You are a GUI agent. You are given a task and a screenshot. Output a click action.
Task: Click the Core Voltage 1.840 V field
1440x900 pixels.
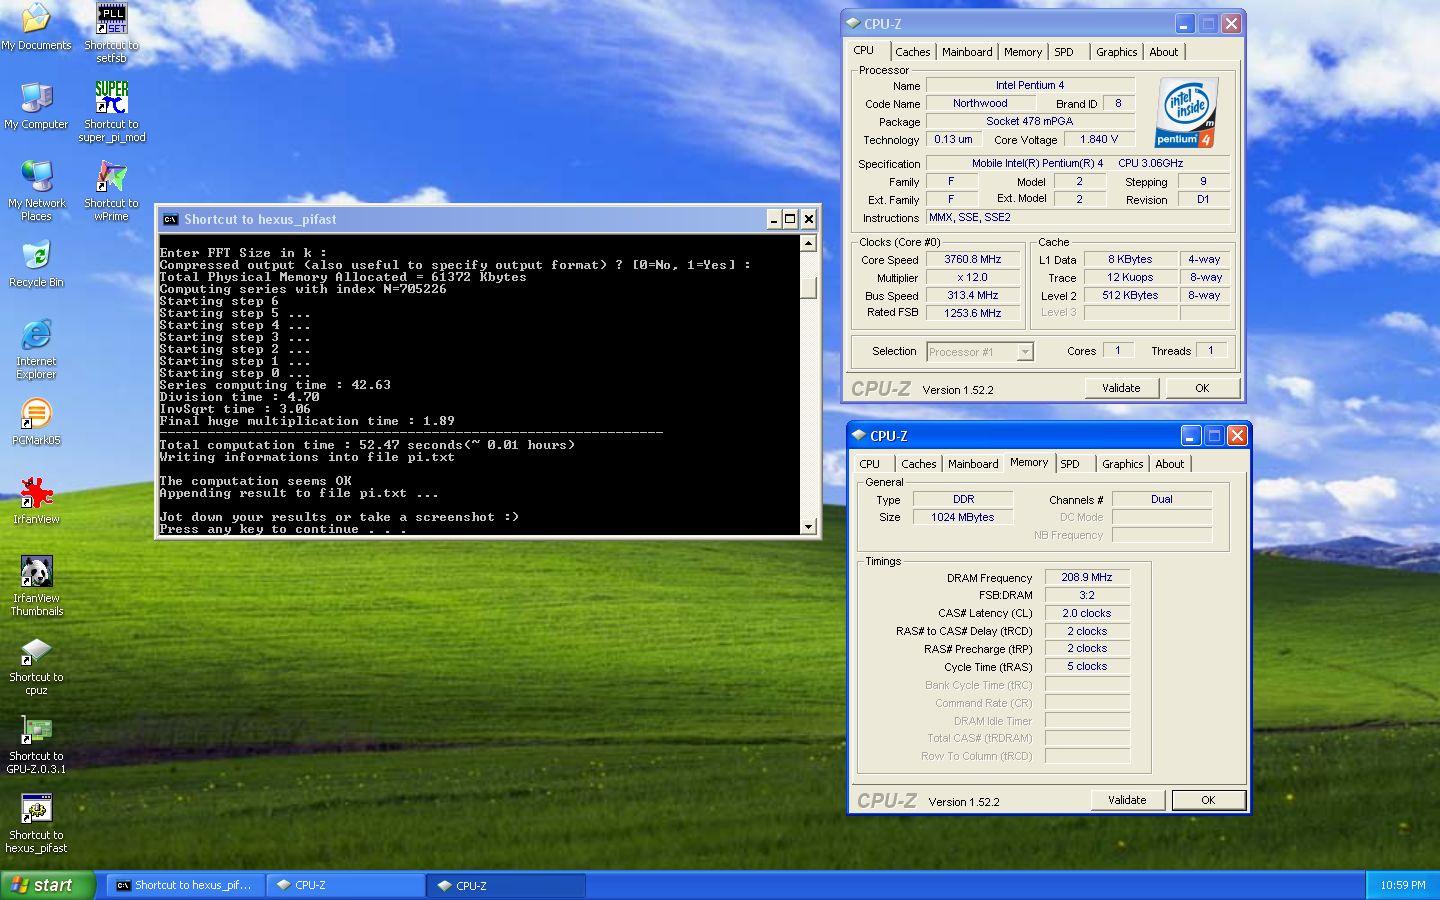pyautogui.click(x=1099, y=139)
